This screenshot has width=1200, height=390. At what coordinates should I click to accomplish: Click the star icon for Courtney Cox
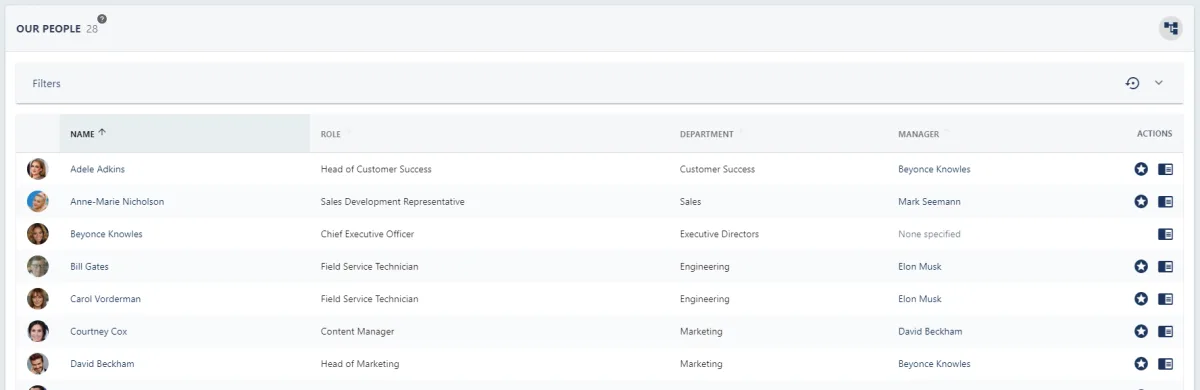(x=1141, y=331)
